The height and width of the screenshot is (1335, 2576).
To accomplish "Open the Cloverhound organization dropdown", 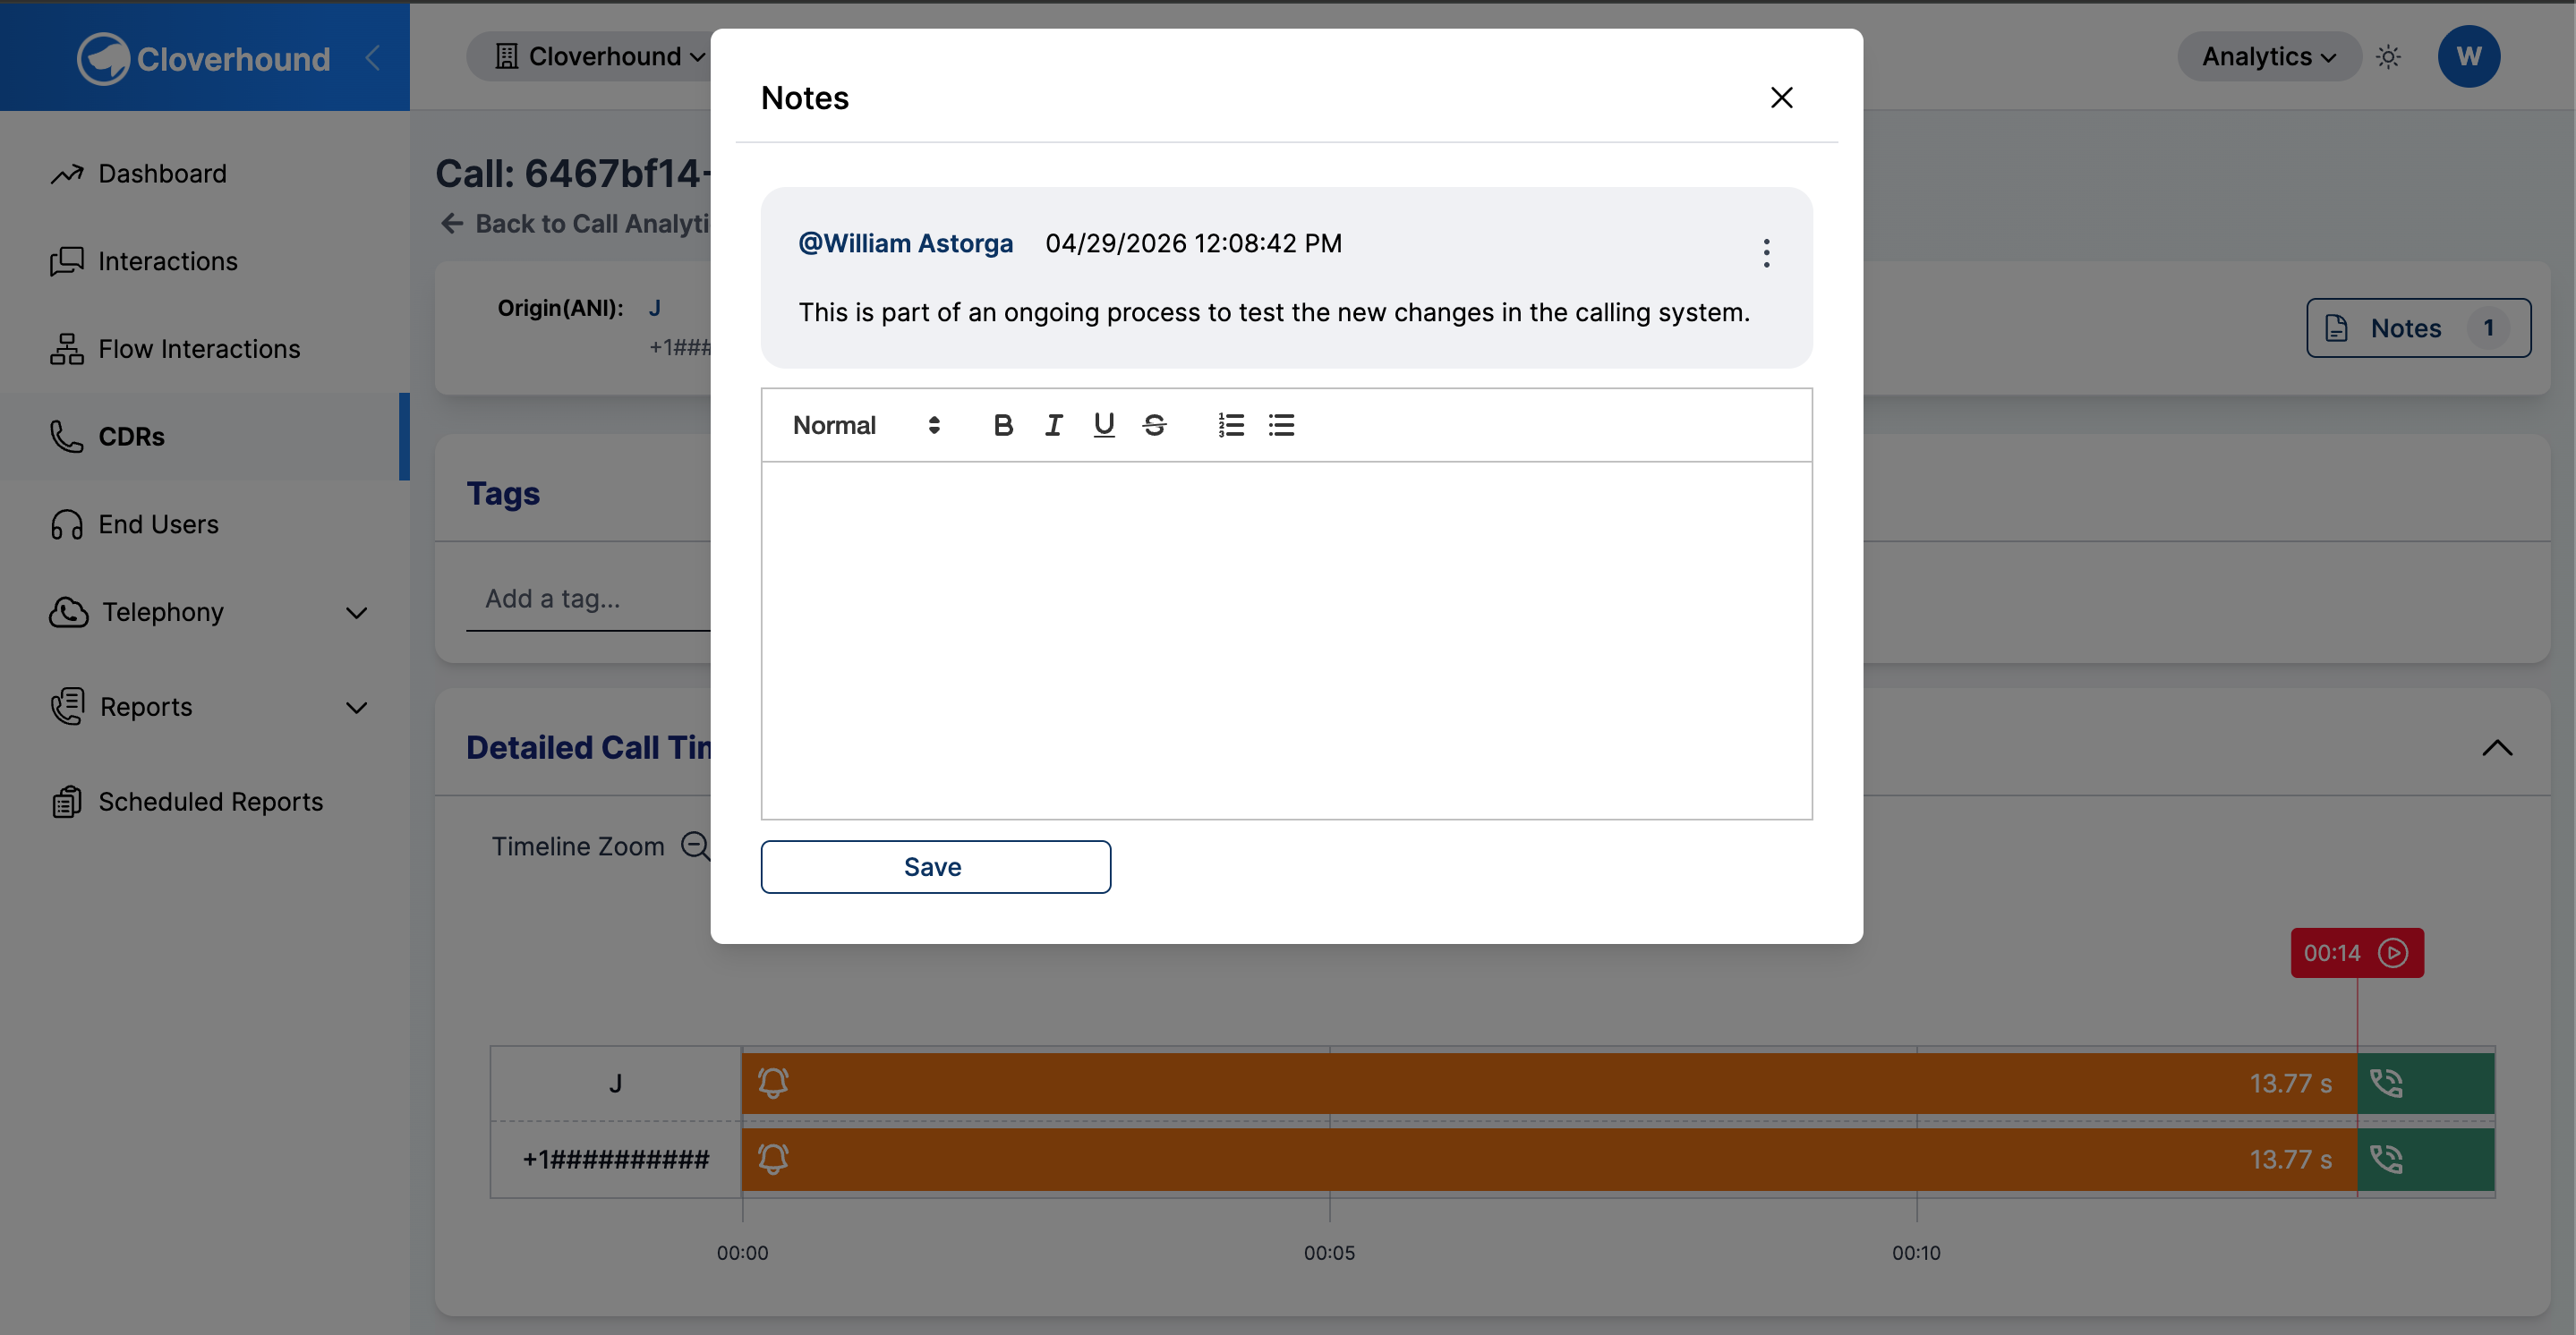I will point(600,56).
